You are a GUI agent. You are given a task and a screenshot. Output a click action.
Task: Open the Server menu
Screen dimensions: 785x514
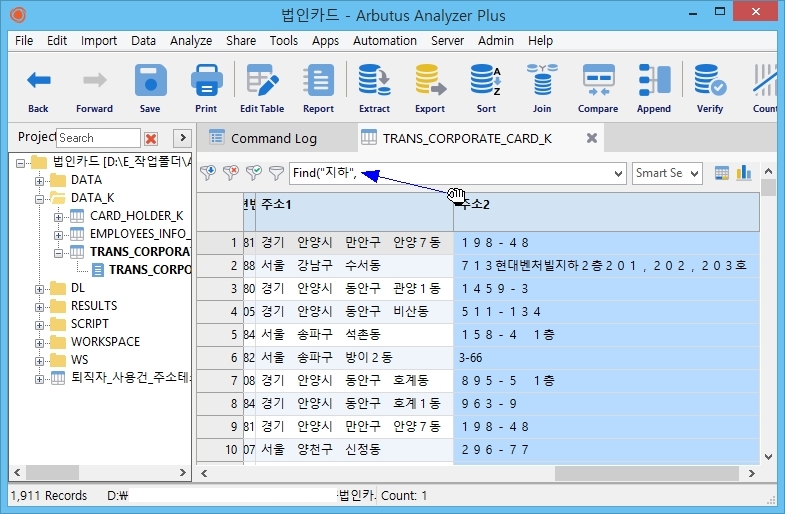pyautogui.click(x=448, y=41)
